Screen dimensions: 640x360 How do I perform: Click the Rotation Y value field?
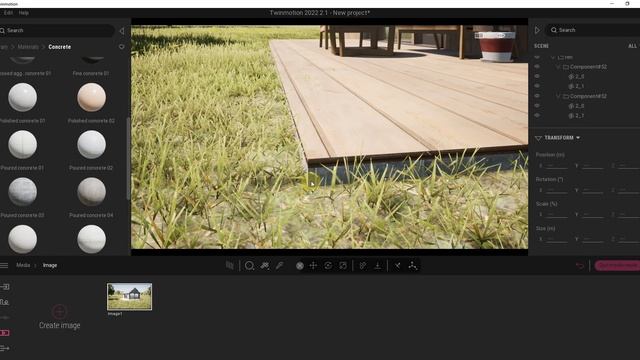click(593, 190)
